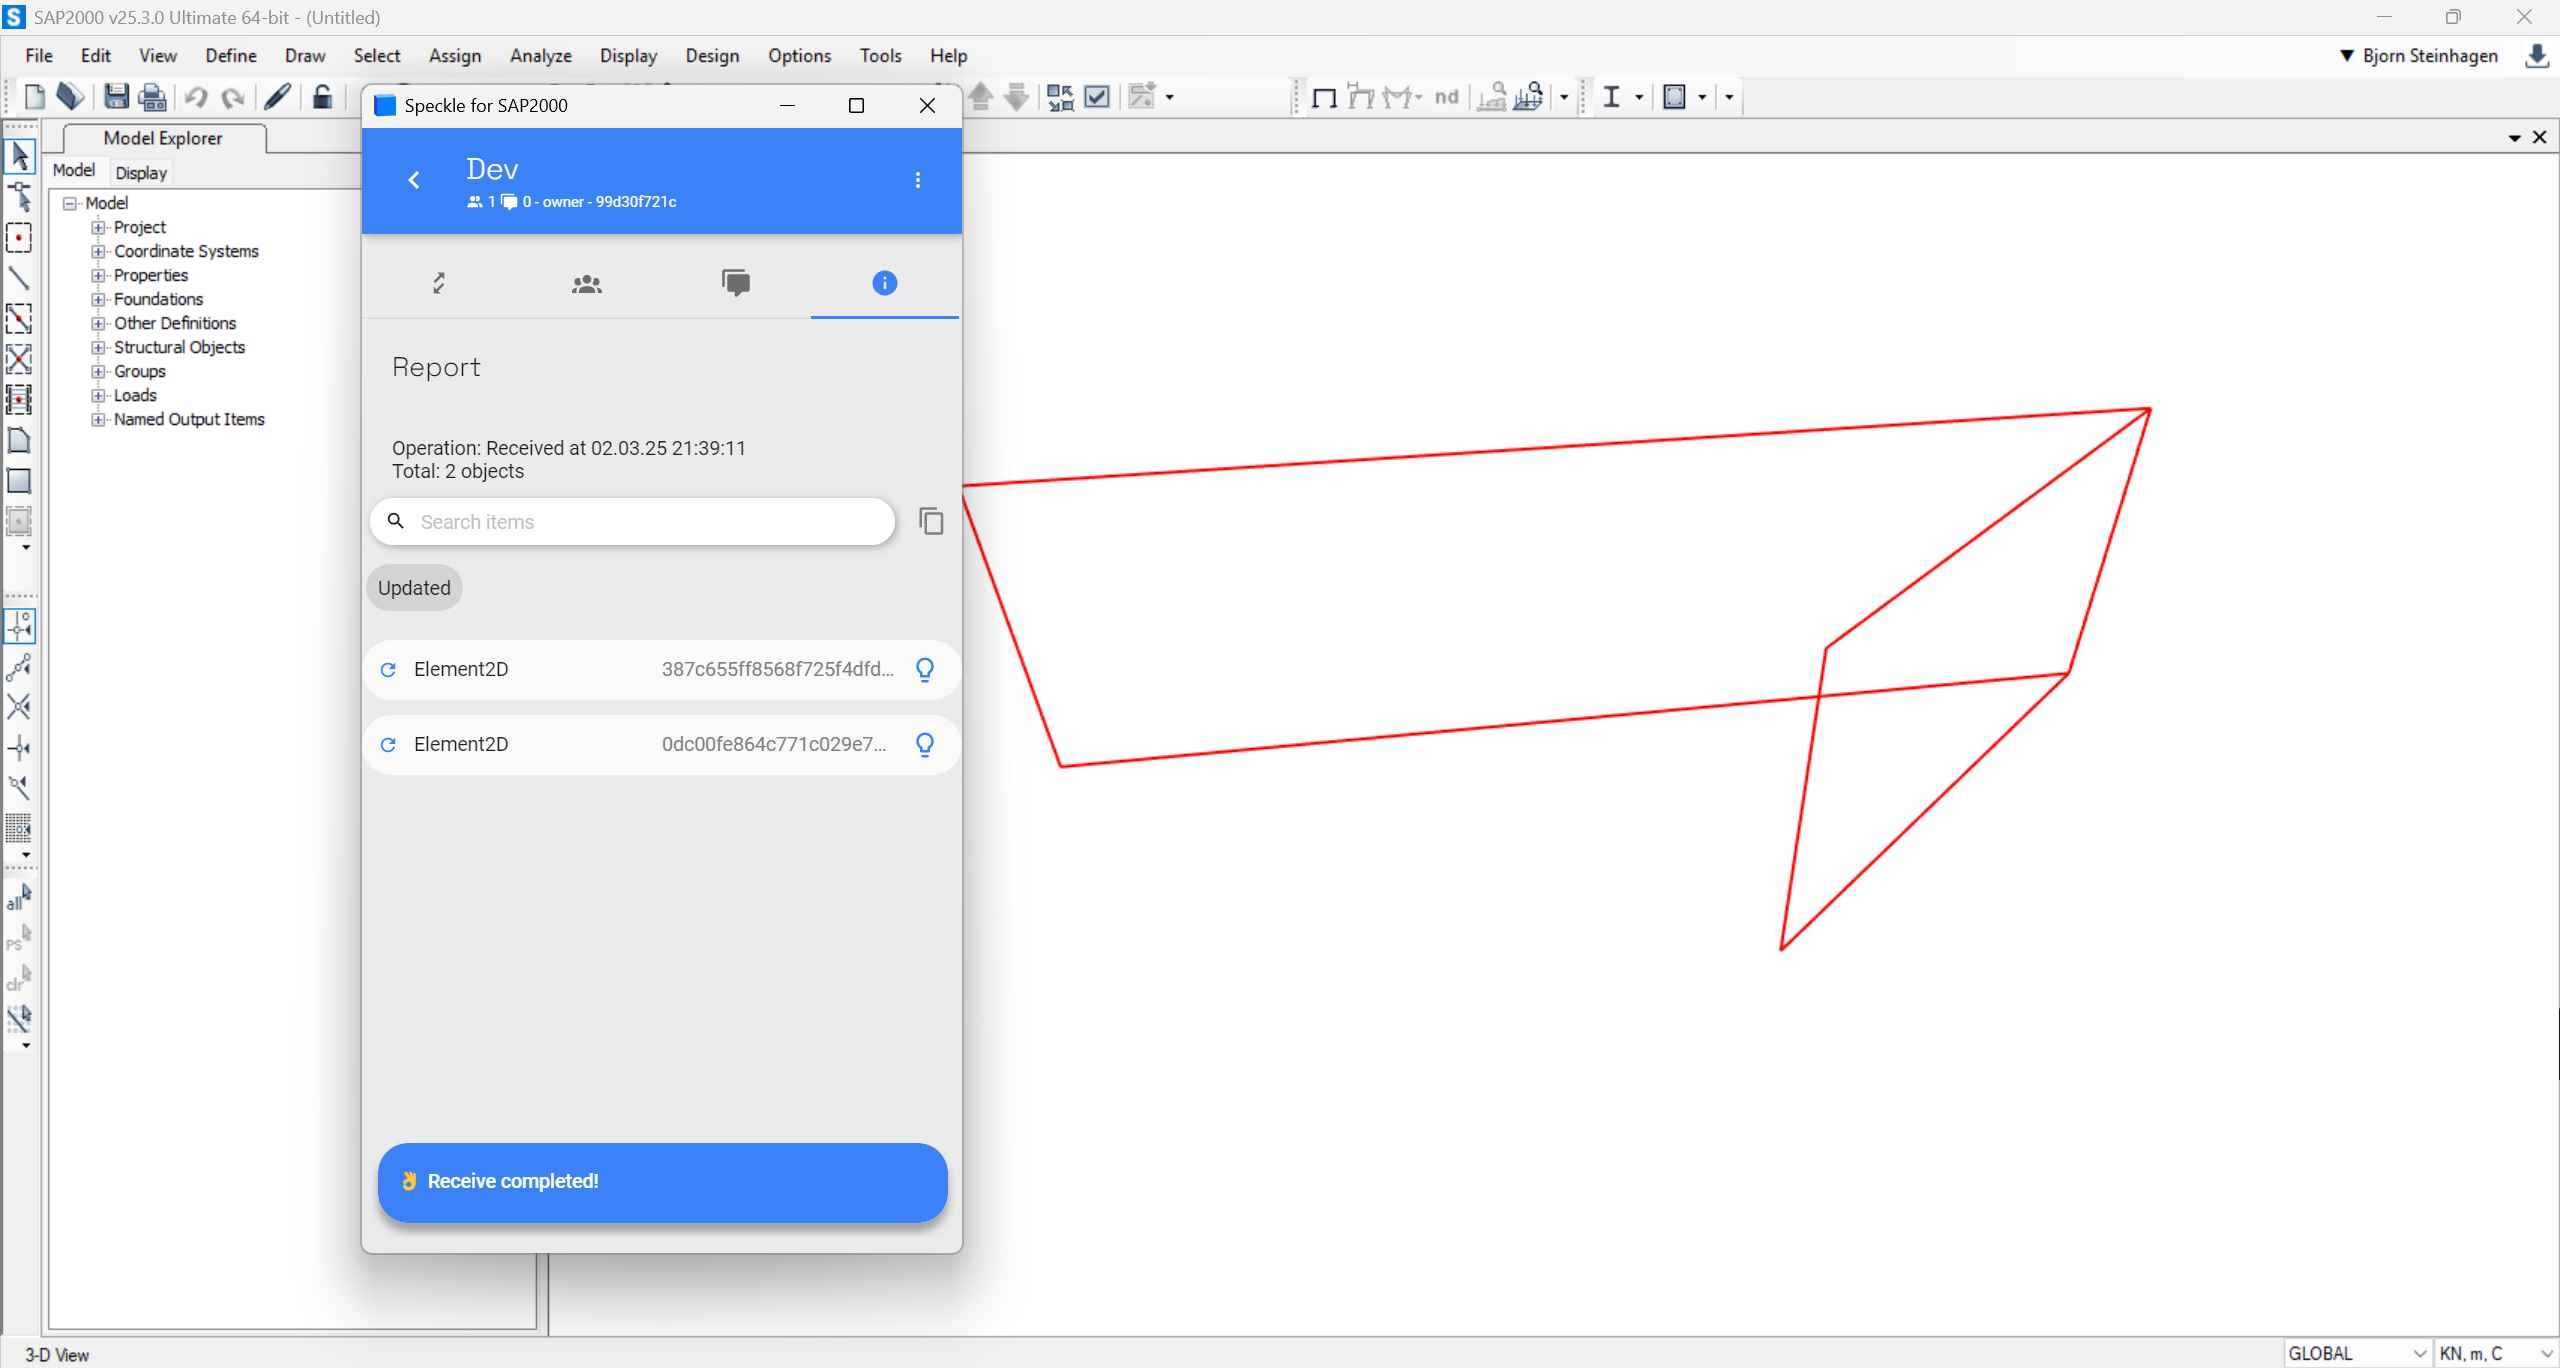
Task: Click the Set Display Options checkbox icon
Action: [1097, 97]
